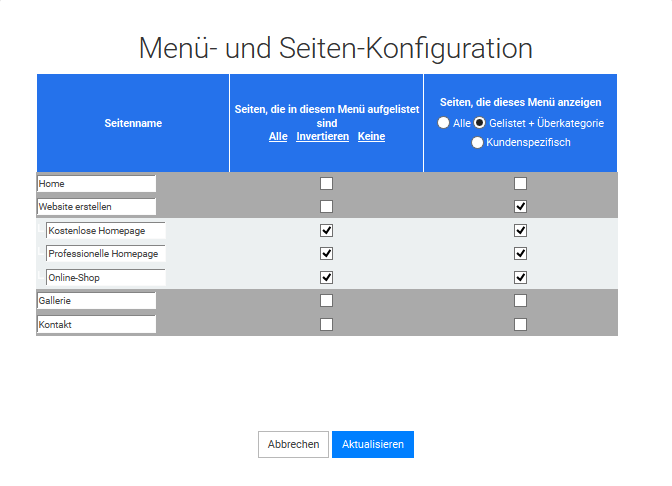Uncheck Kostenlose Homepage listed-in-menu checkbox
The width and height of the screenshot is (672, 486).
pos(326,231)
